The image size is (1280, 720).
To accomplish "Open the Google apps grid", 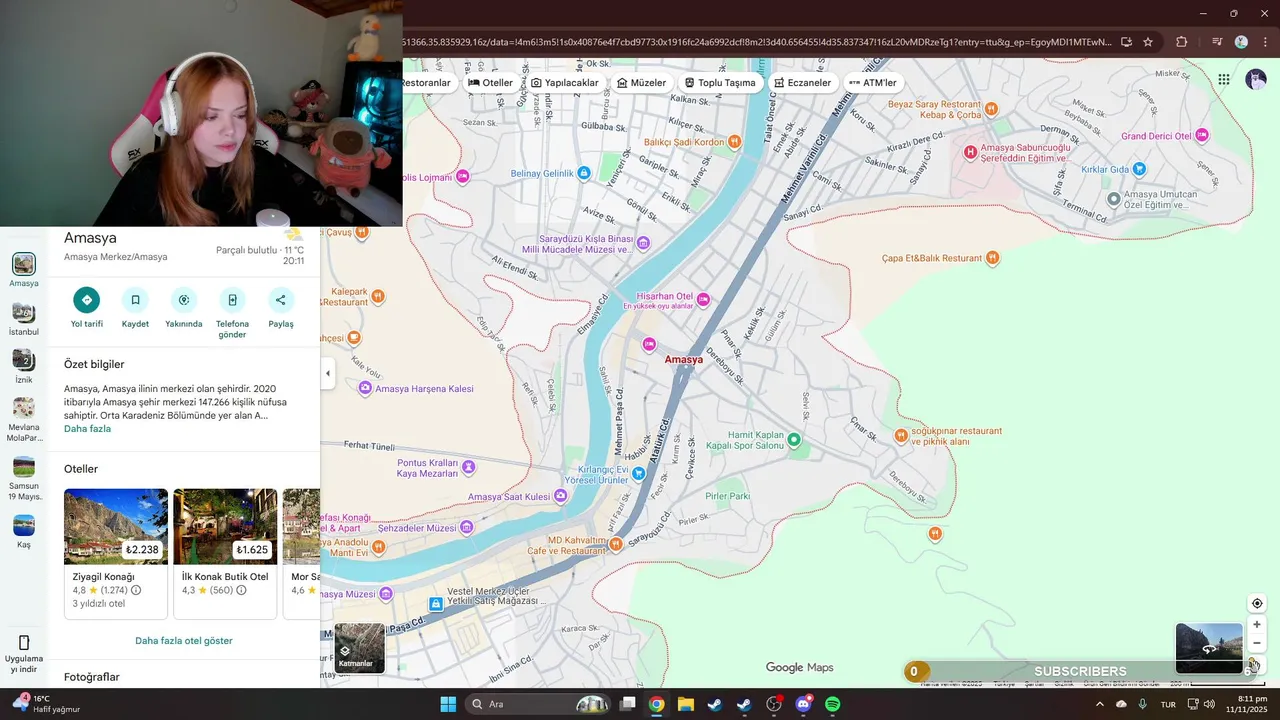I will (x=1224, y=80).
